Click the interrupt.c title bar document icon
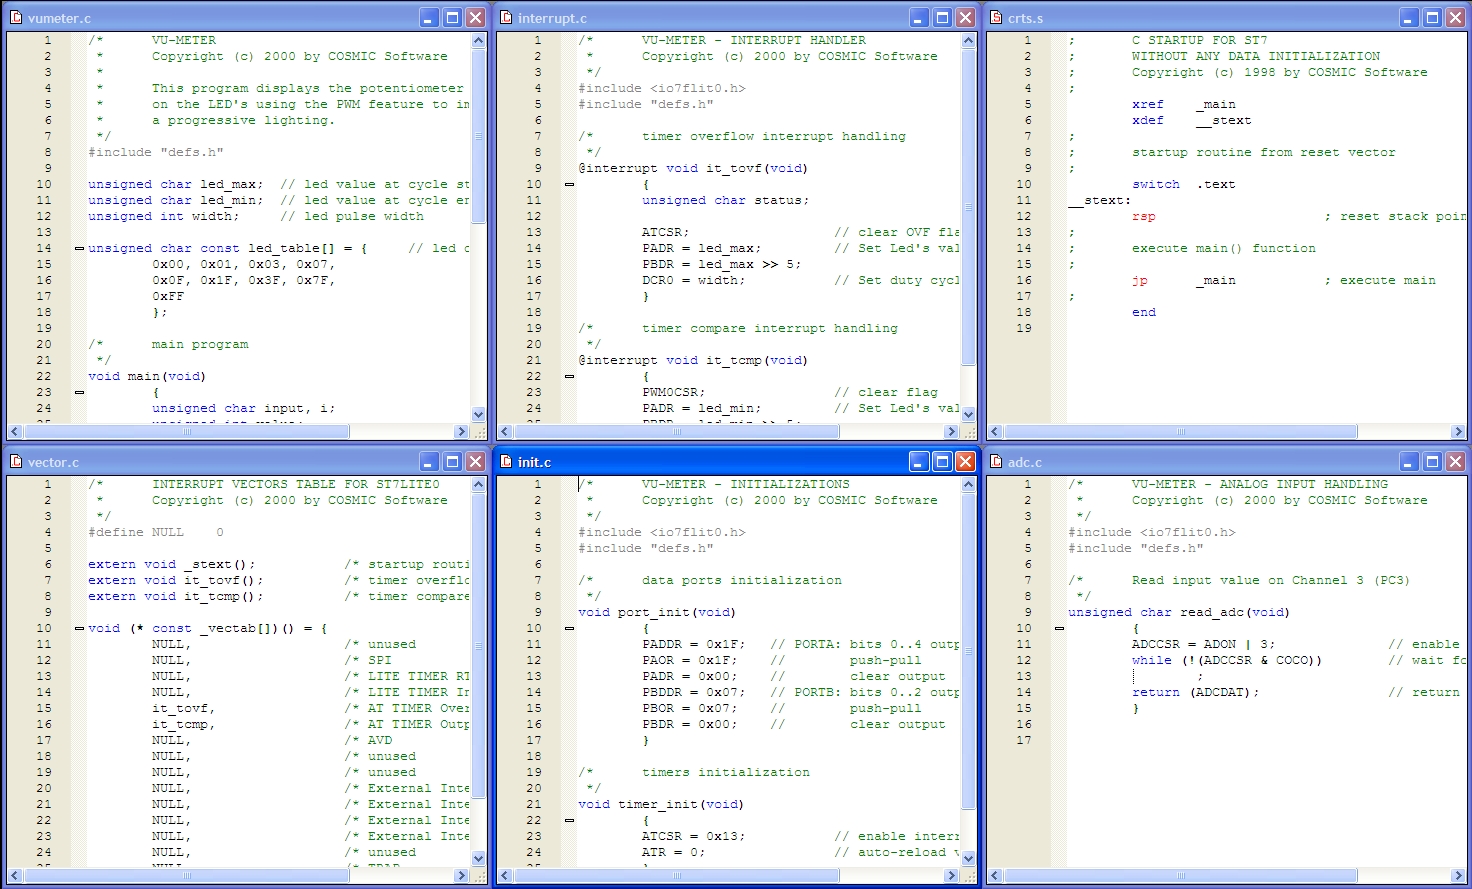1472x889 pixels. [506, 18]
